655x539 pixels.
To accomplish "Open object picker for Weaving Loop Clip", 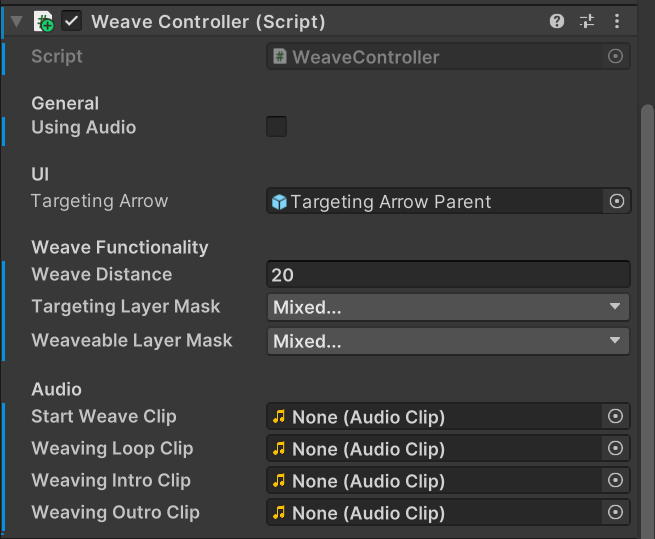I will click(616, 448).
